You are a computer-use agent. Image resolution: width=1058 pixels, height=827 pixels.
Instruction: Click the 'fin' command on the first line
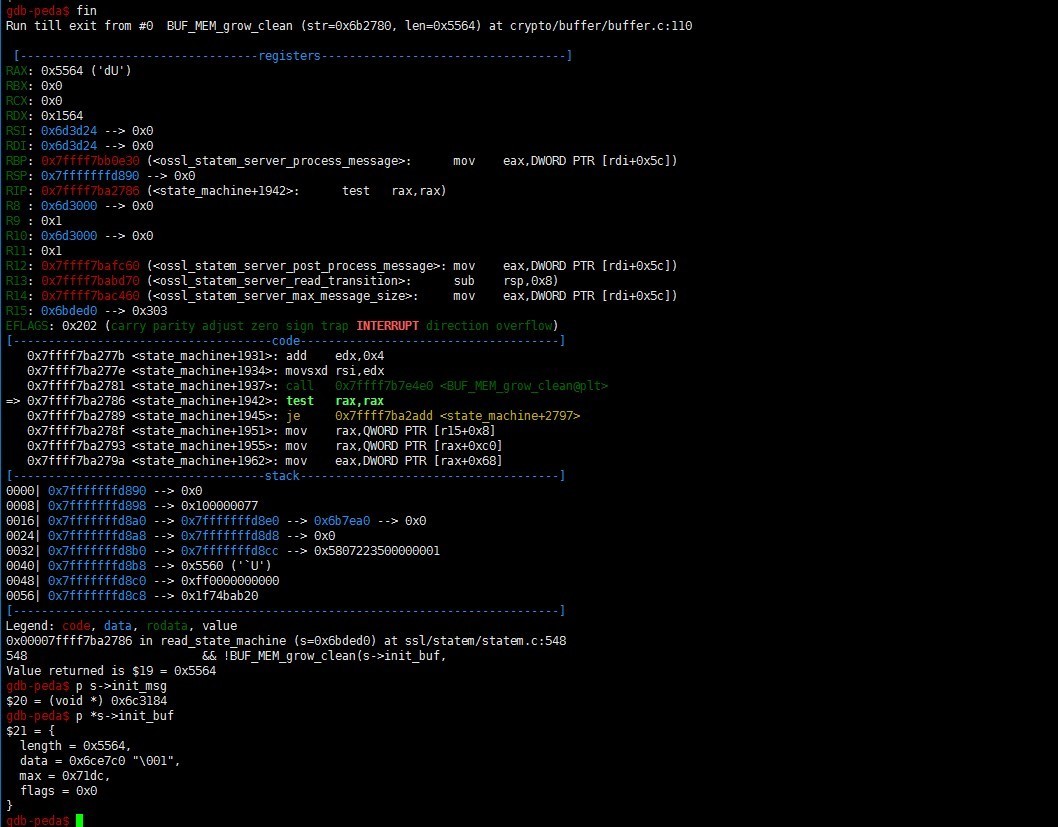[86, 10]
